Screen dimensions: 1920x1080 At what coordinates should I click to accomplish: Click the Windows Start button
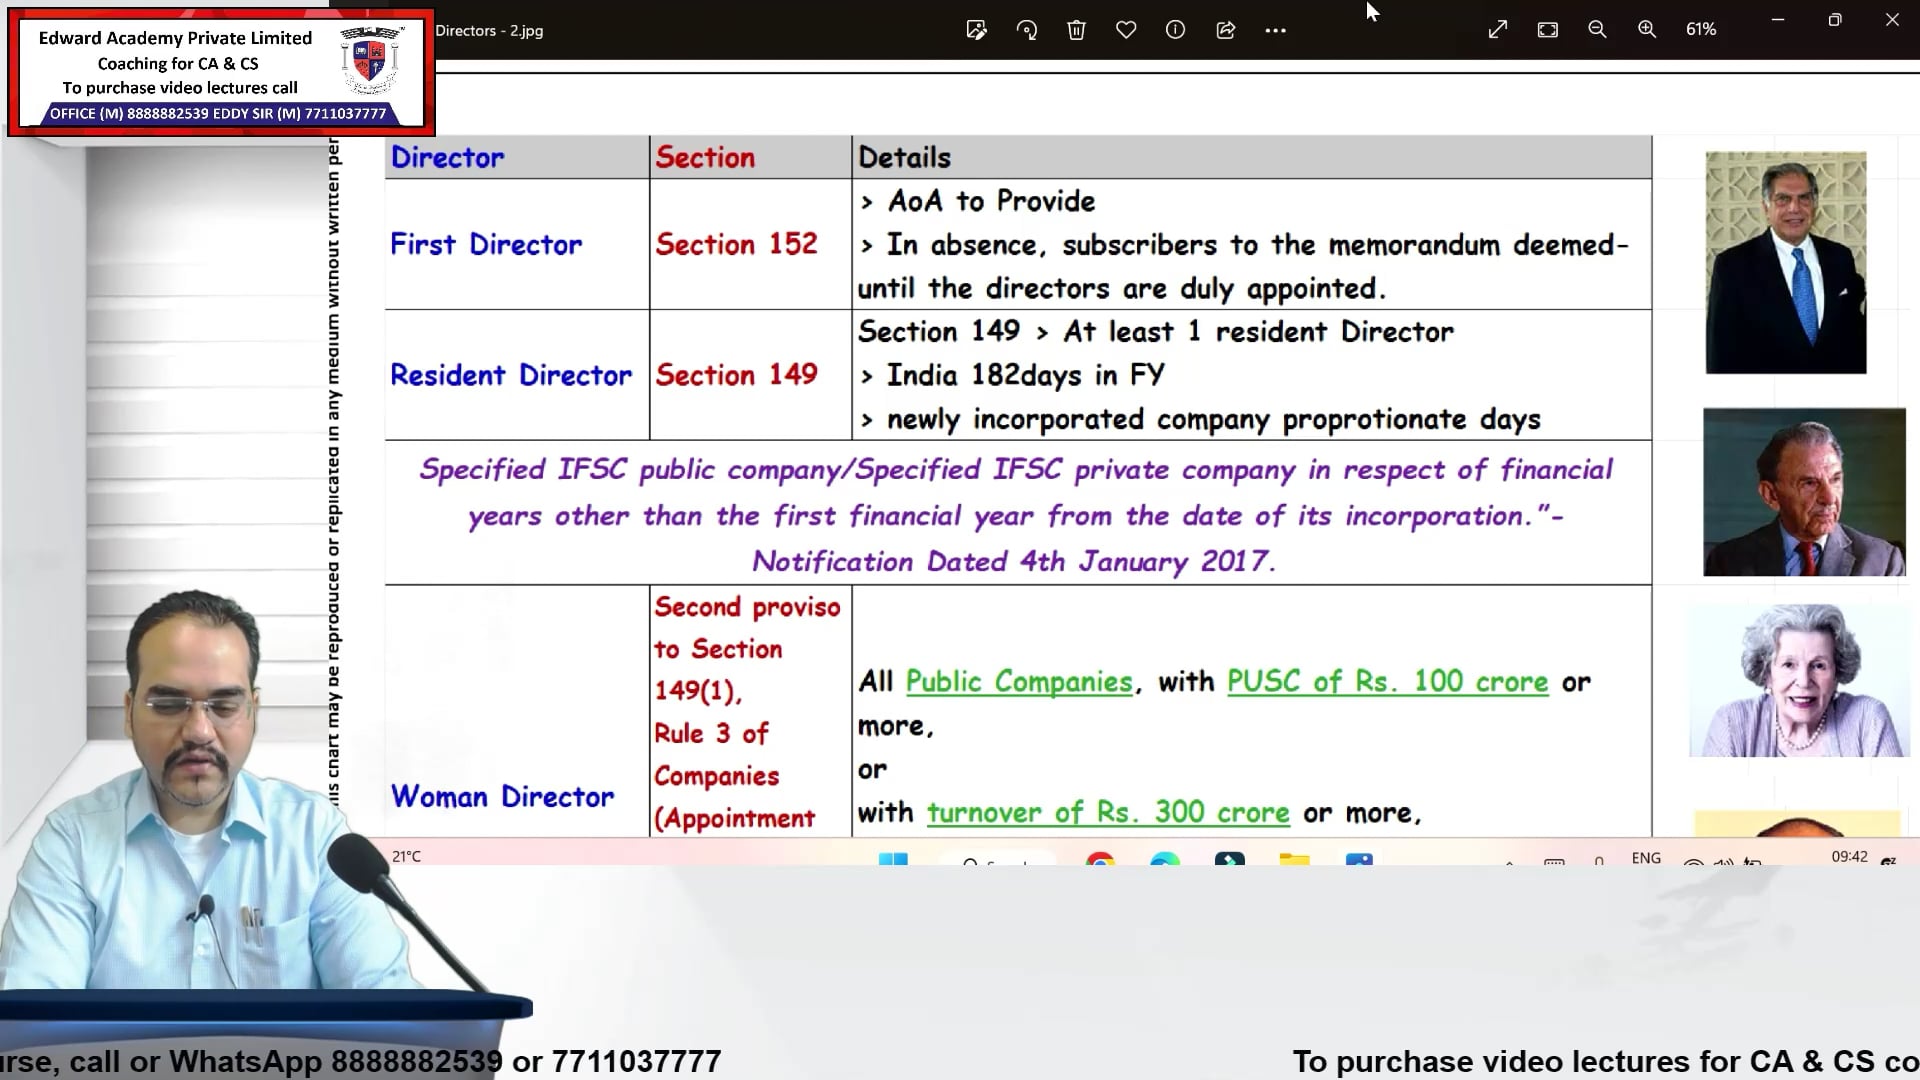coord(893,860)
